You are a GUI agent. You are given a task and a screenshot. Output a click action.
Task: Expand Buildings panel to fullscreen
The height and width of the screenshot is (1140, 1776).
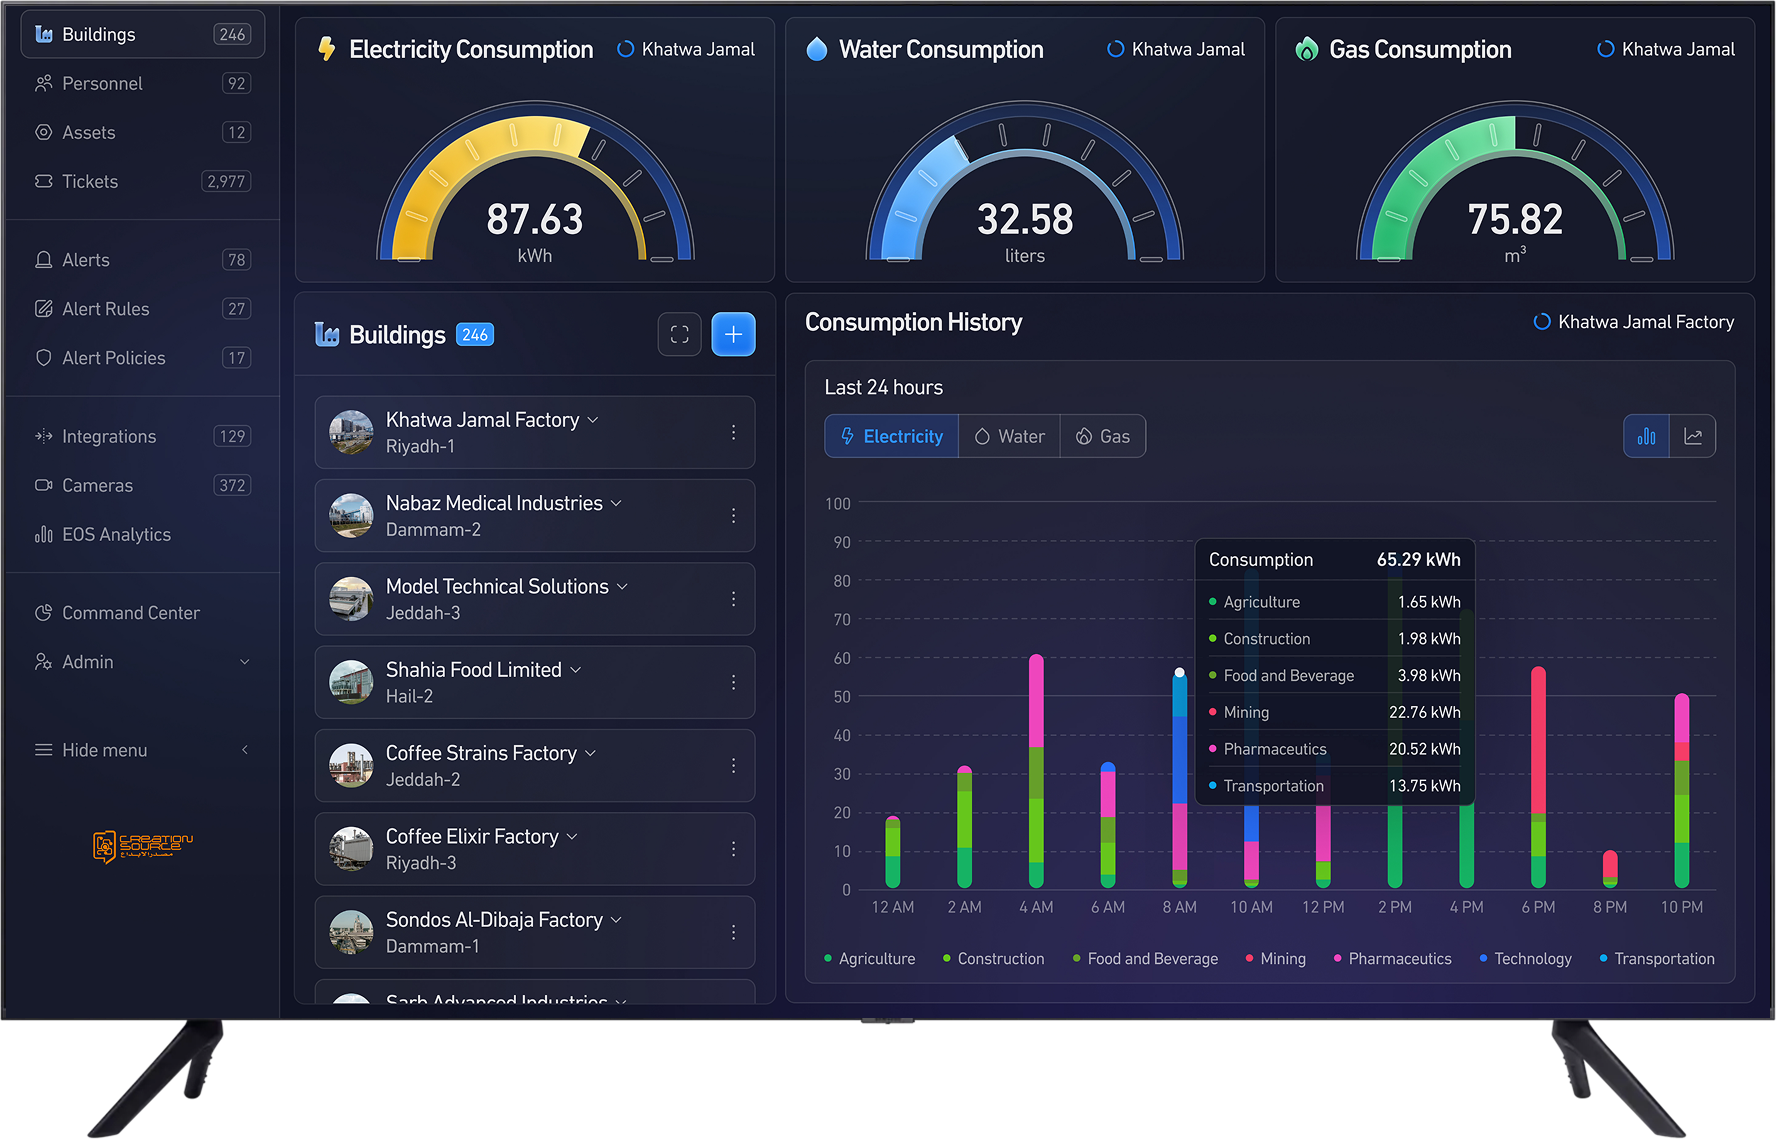tap(680, 334)
